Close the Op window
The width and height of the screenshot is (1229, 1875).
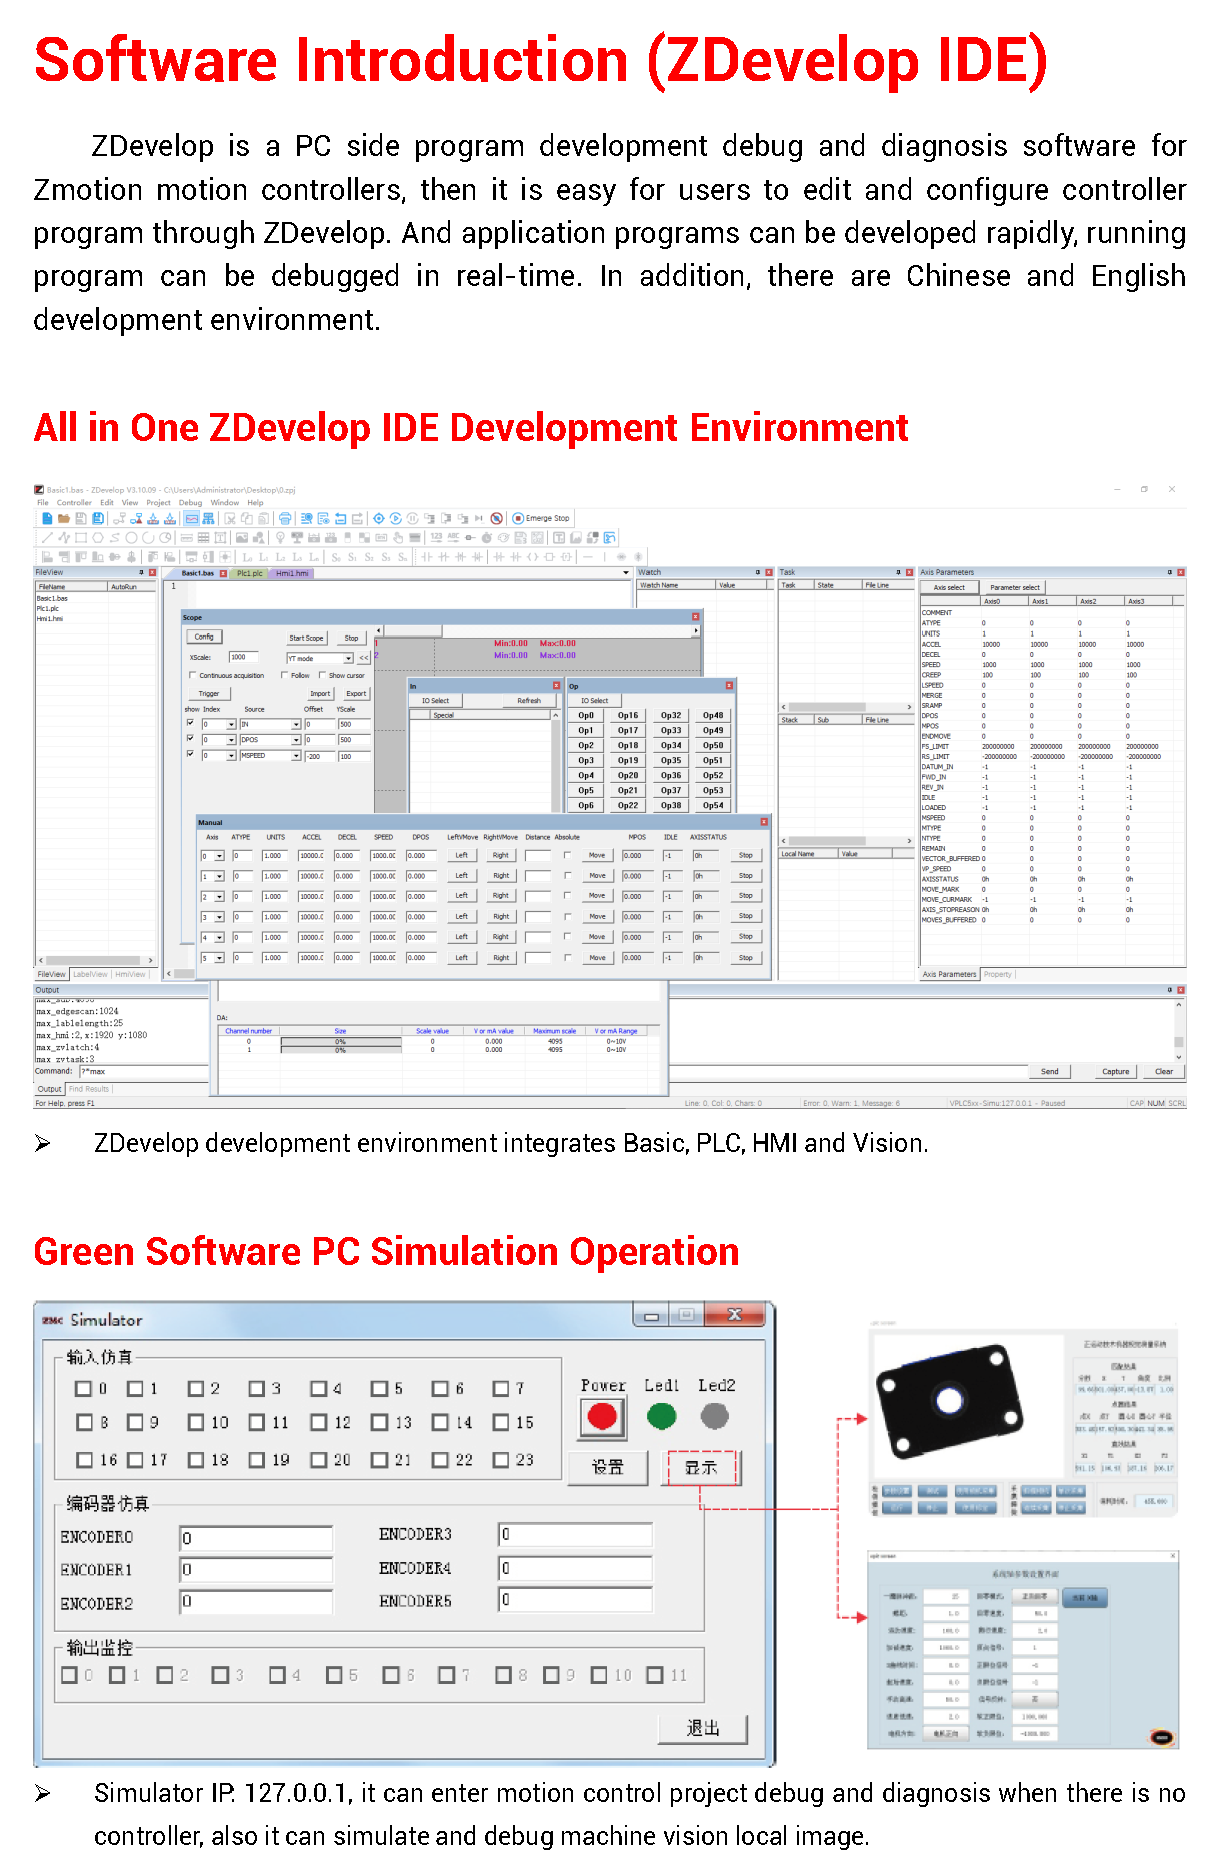click(x=730, y=686)
